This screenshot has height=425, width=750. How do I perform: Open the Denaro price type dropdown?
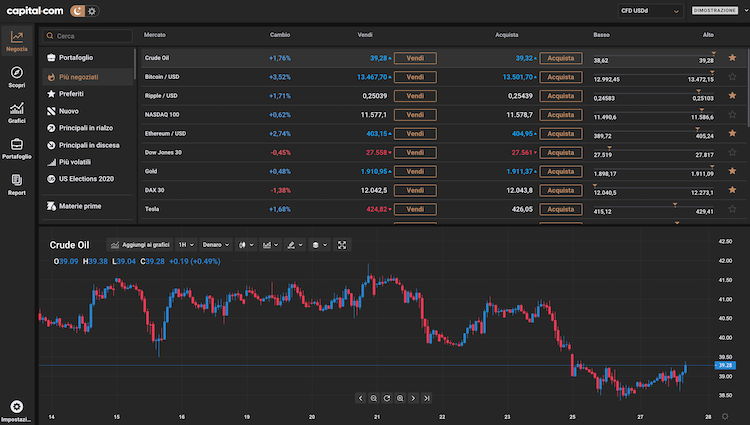(215, 245)
